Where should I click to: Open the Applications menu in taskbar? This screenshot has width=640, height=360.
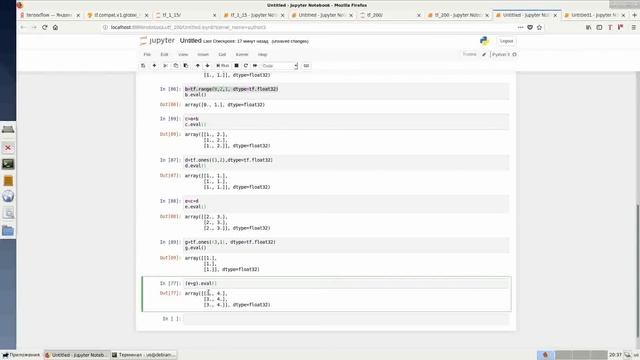point(21,355)
